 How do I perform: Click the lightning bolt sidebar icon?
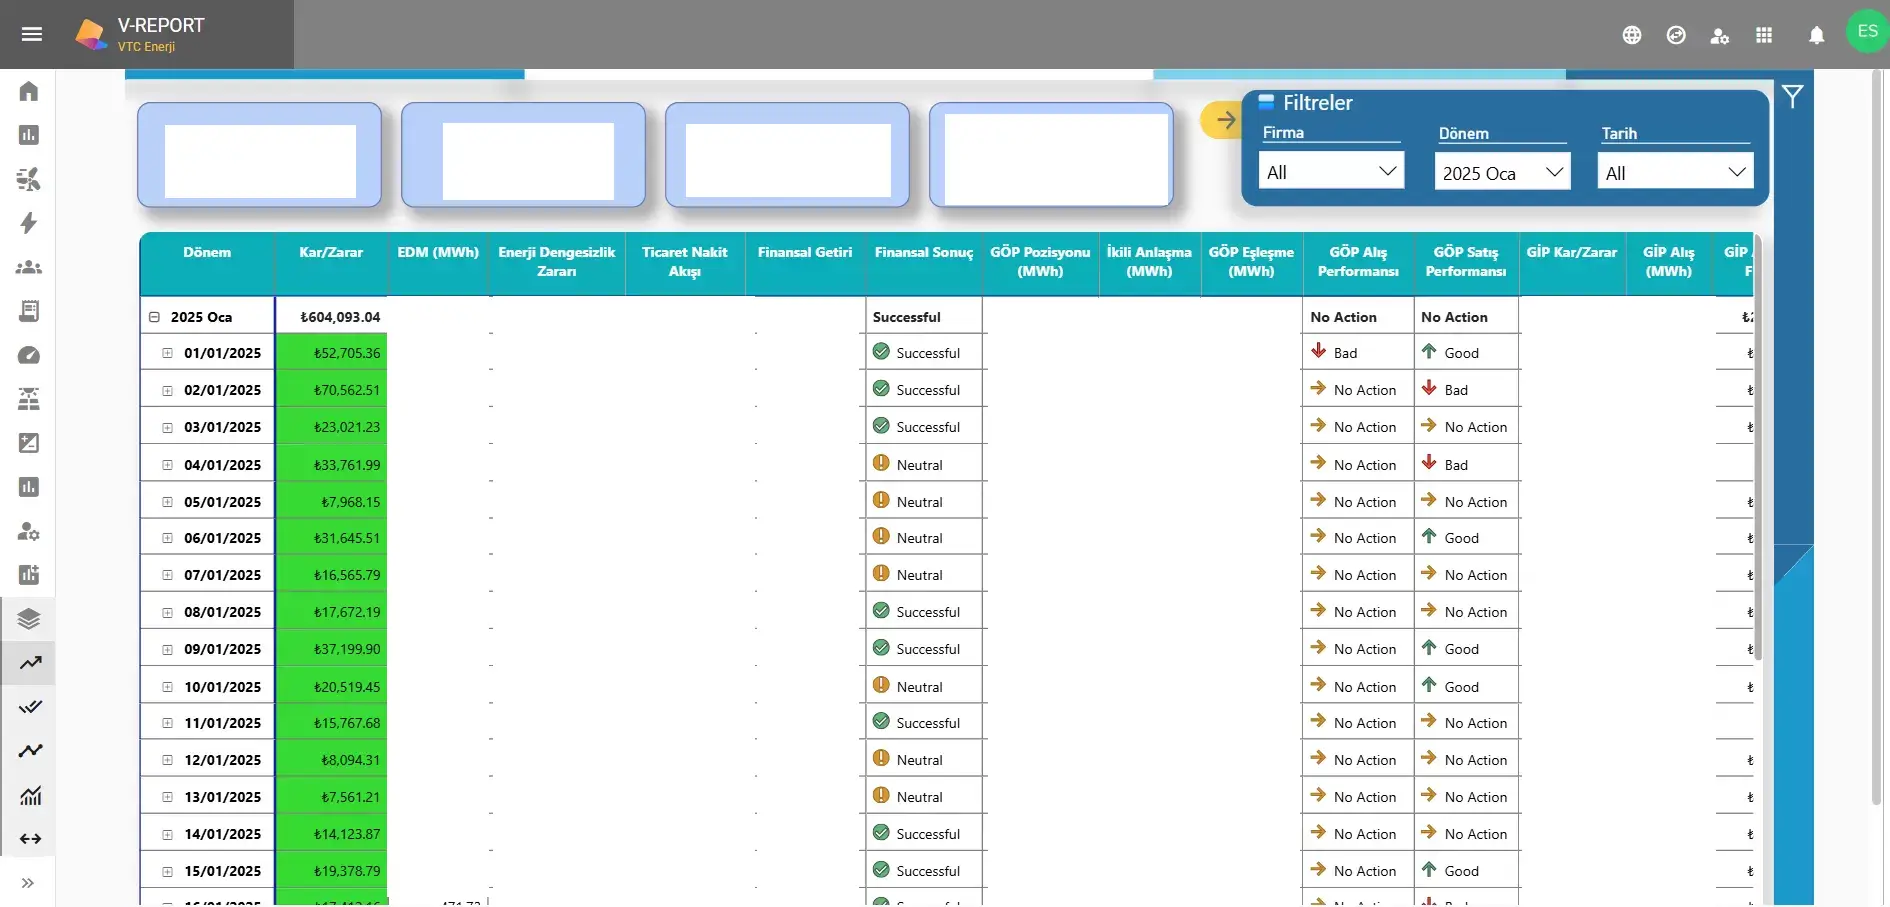coord(29,223)
